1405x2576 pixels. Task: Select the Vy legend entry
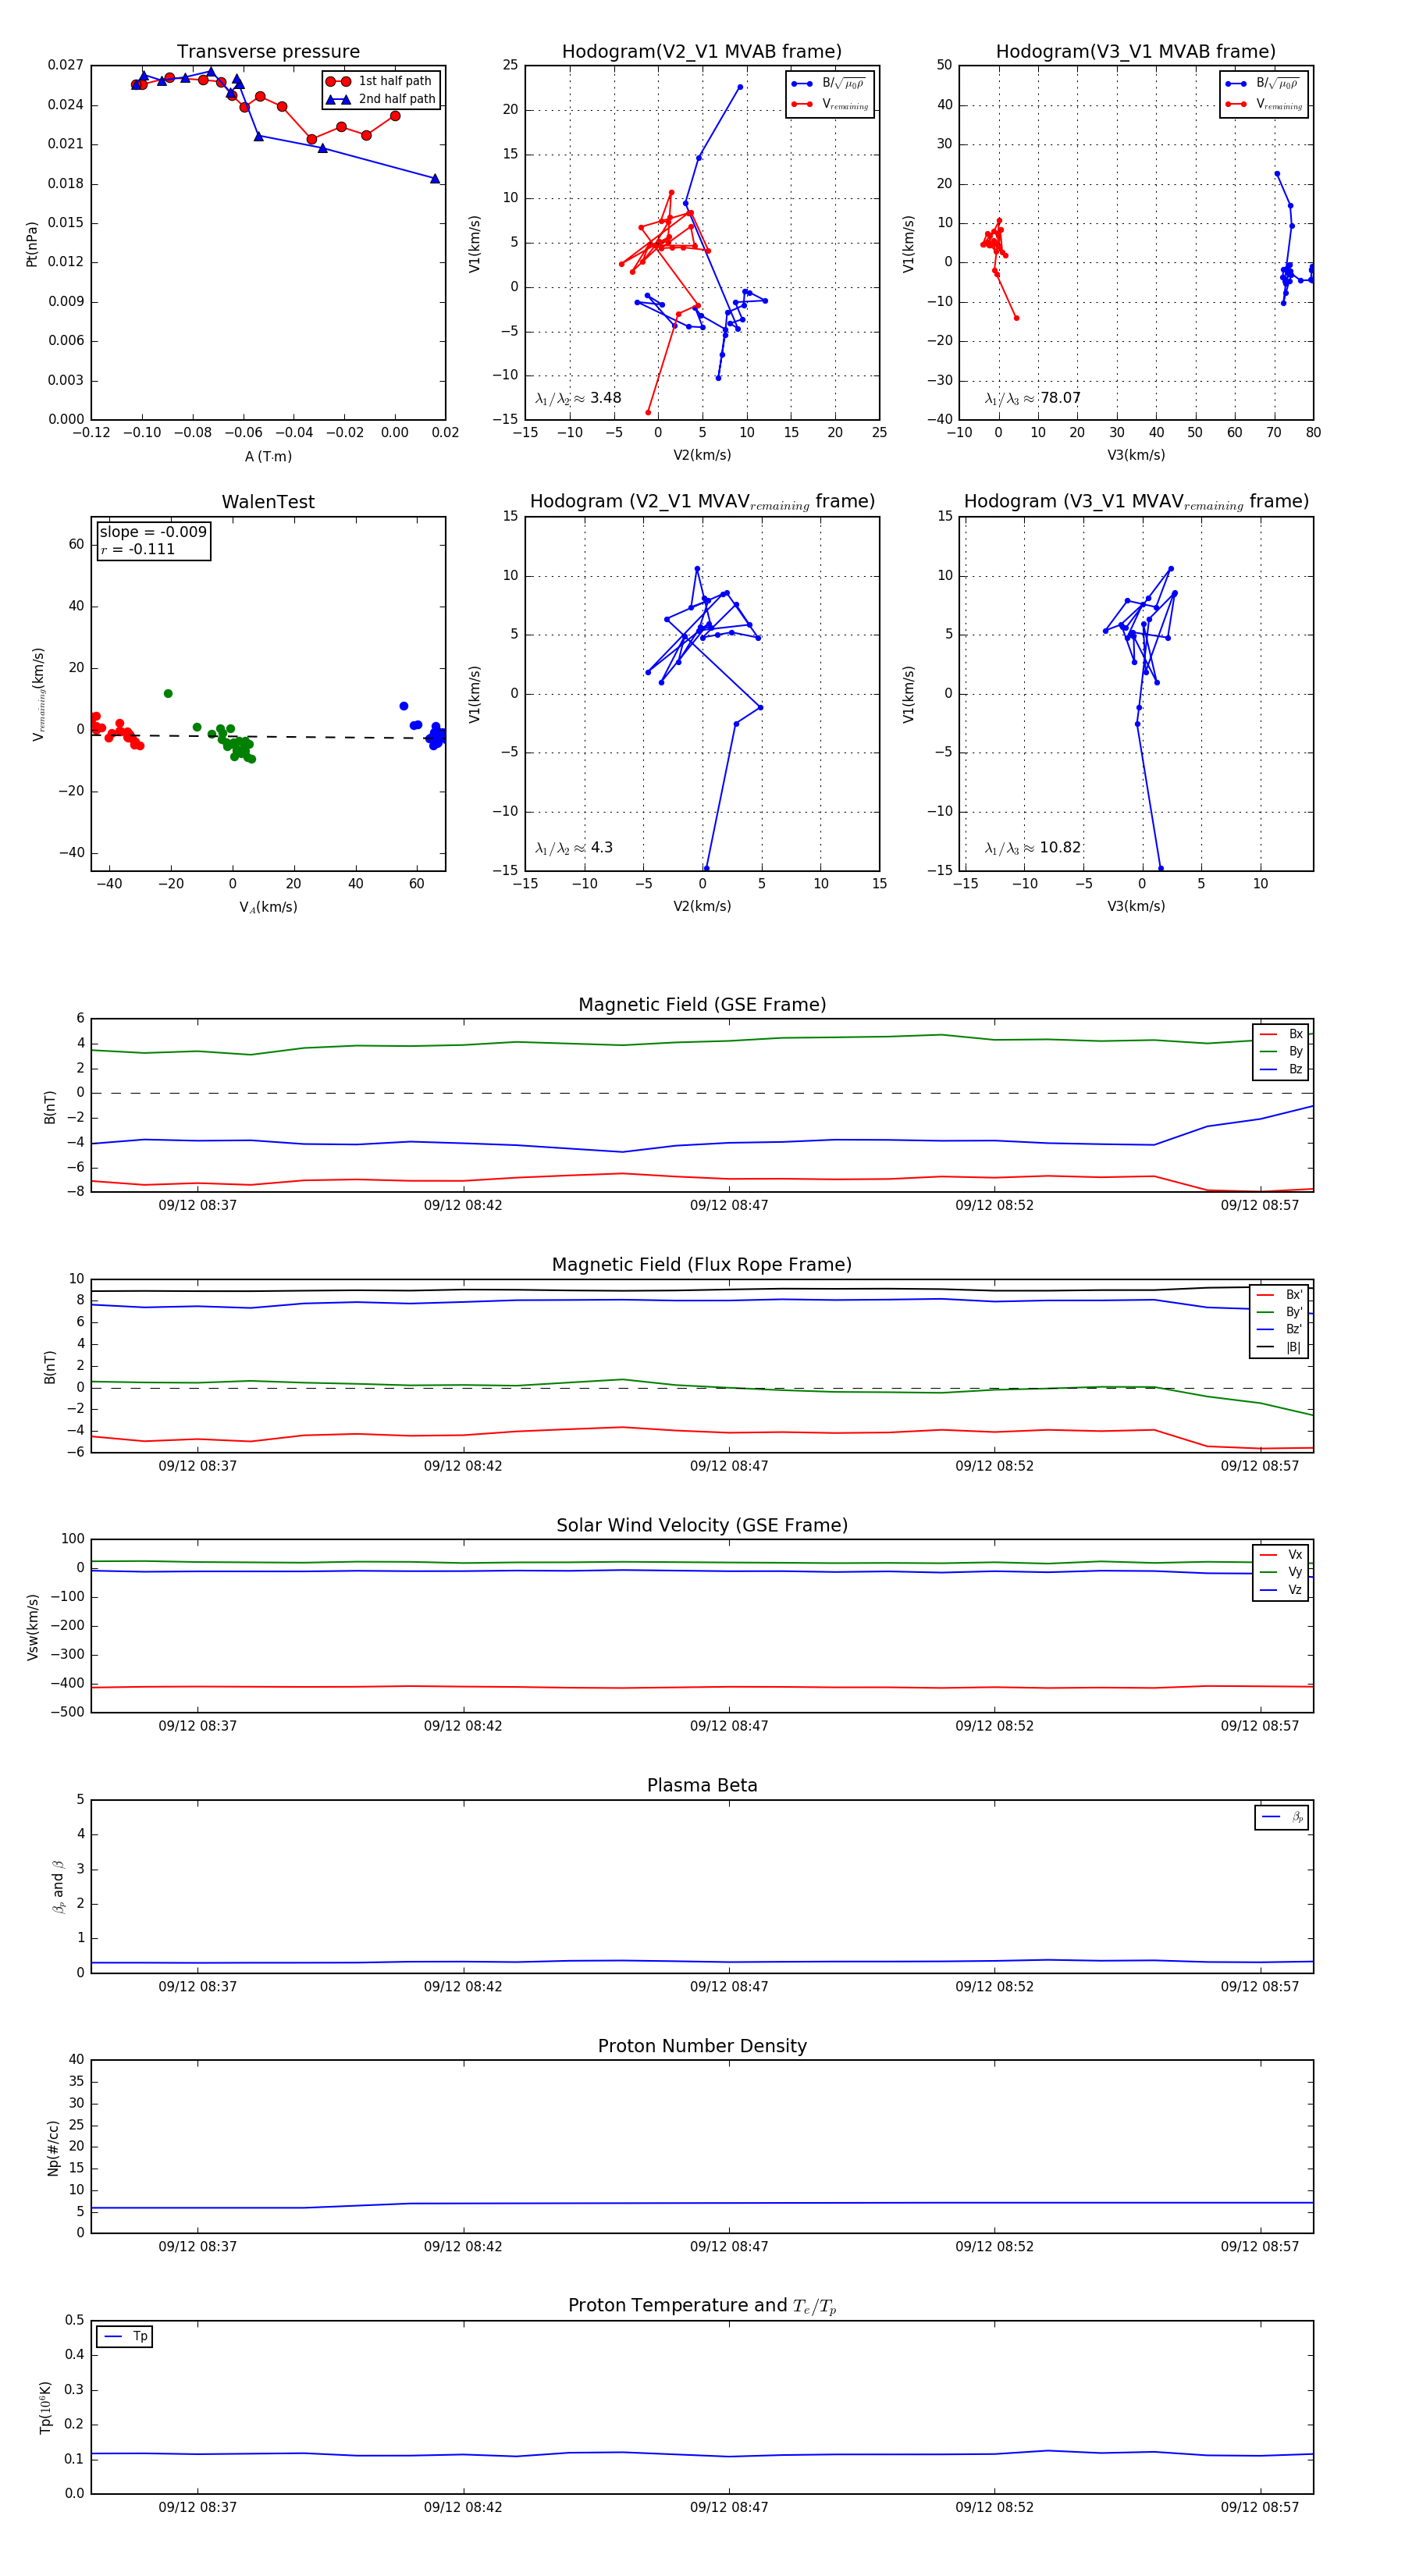point(1281,1573)
